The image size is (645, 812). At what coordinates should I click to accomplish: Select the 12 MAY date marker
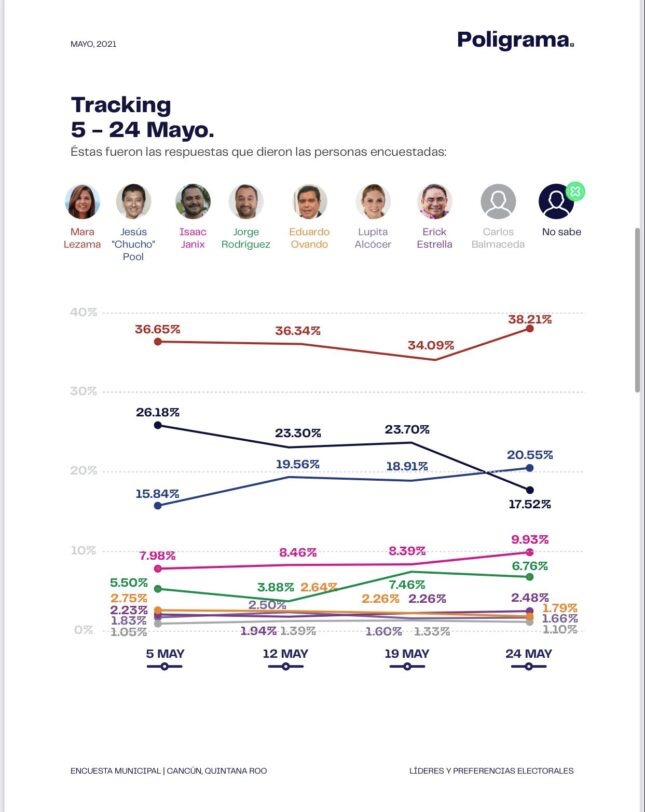(286, 665)
